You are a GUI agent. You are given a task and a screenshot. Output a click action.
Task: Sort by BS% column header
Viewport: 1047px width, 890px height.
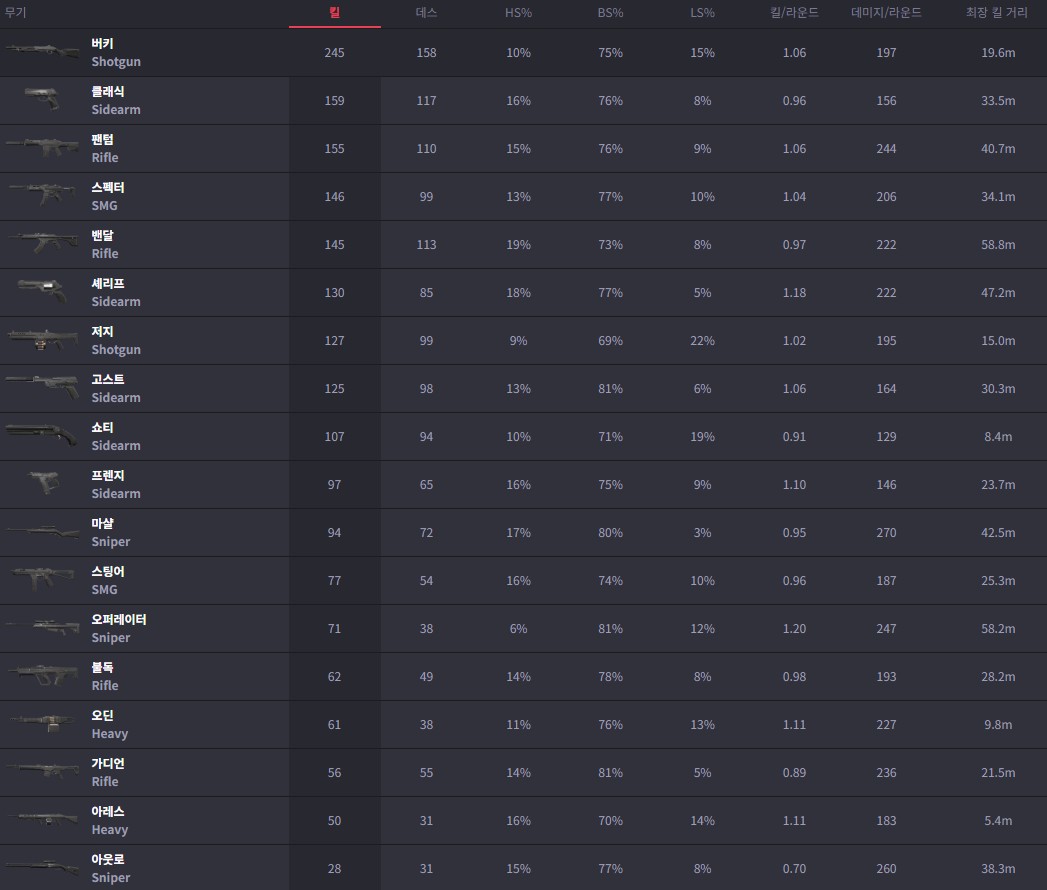pyautogui.click(x=610, y=13)
